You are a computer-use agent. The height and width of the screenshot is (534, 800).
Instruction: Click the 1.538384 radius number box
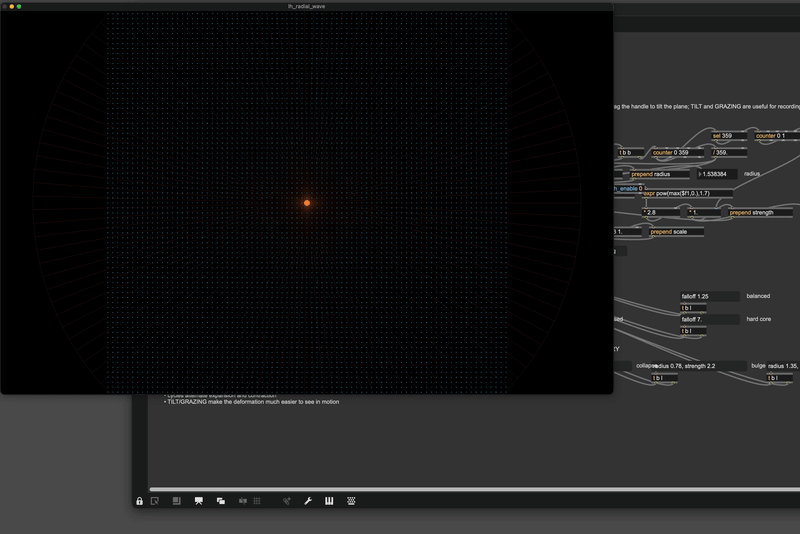pyautogui.click(x=717, y=174)
